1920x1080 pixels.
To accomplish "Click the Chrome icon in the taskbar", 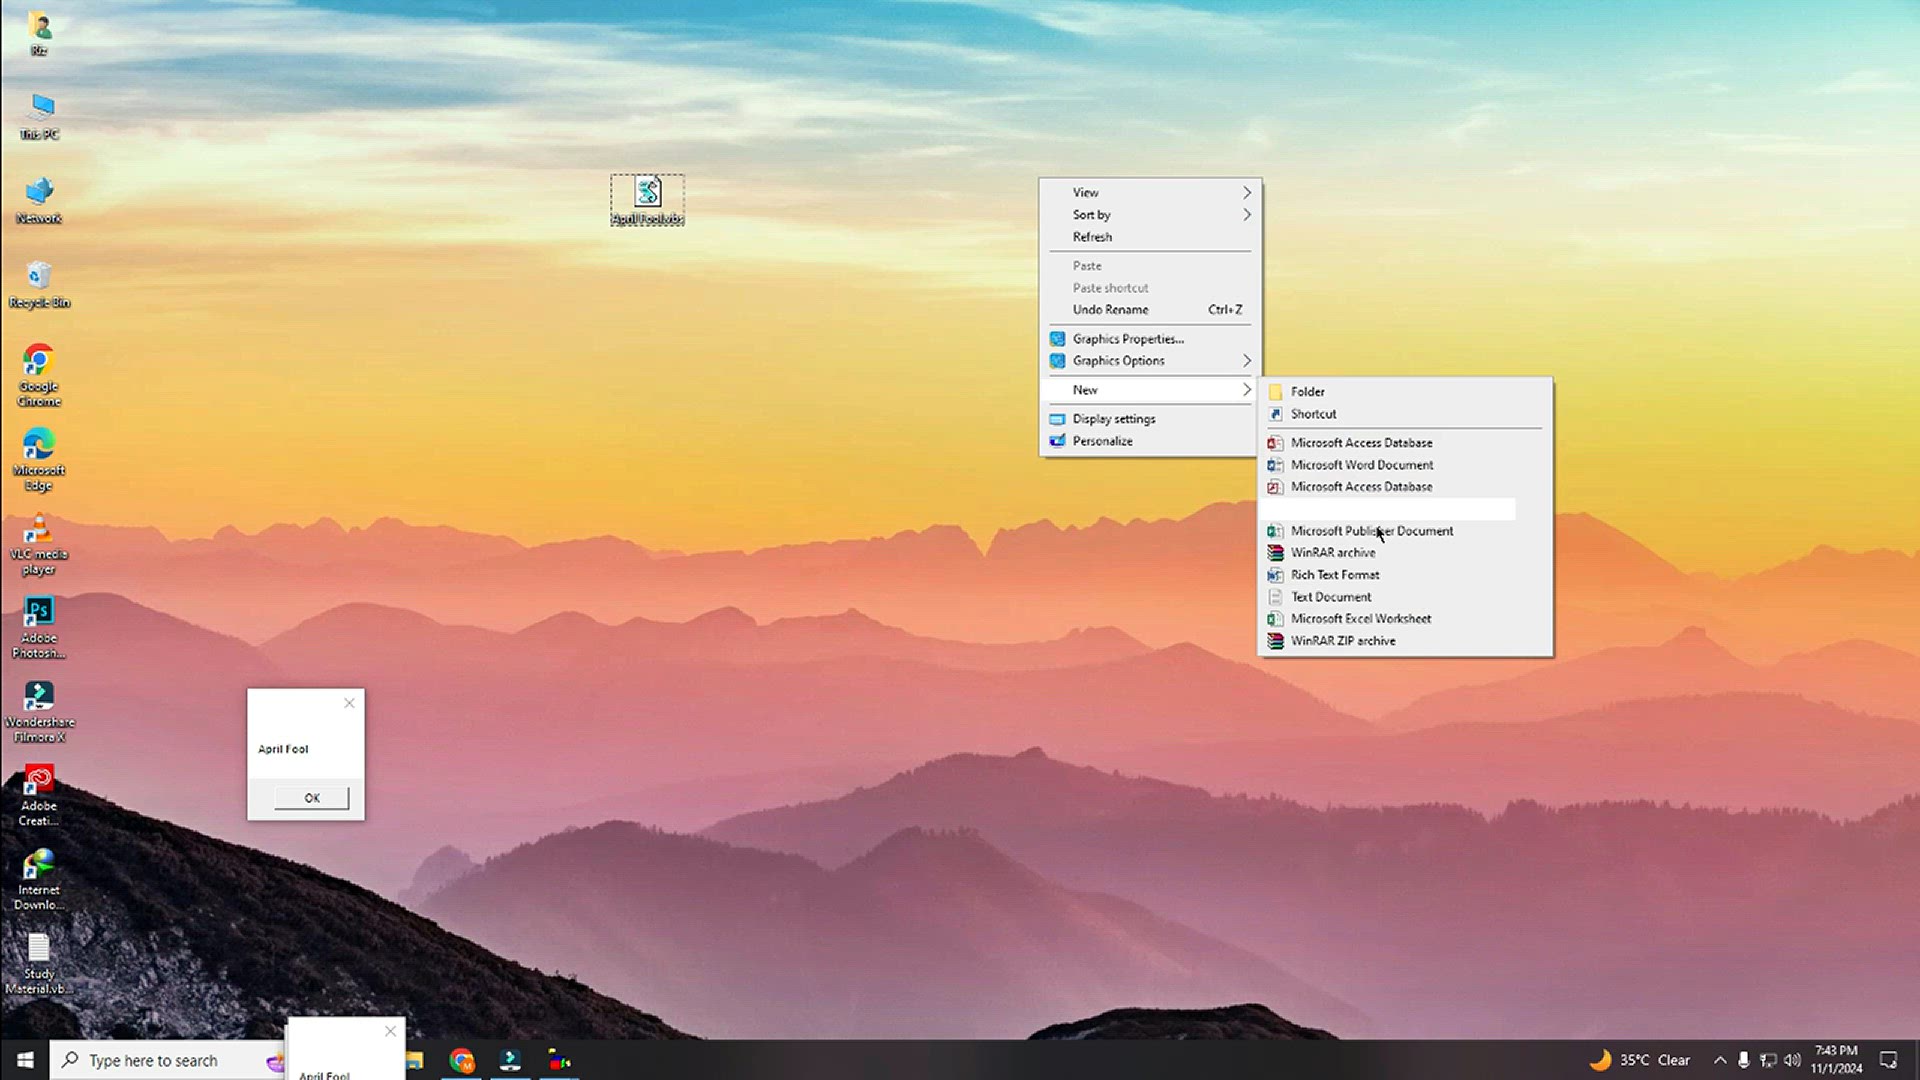I will [x=462, y=1060].
